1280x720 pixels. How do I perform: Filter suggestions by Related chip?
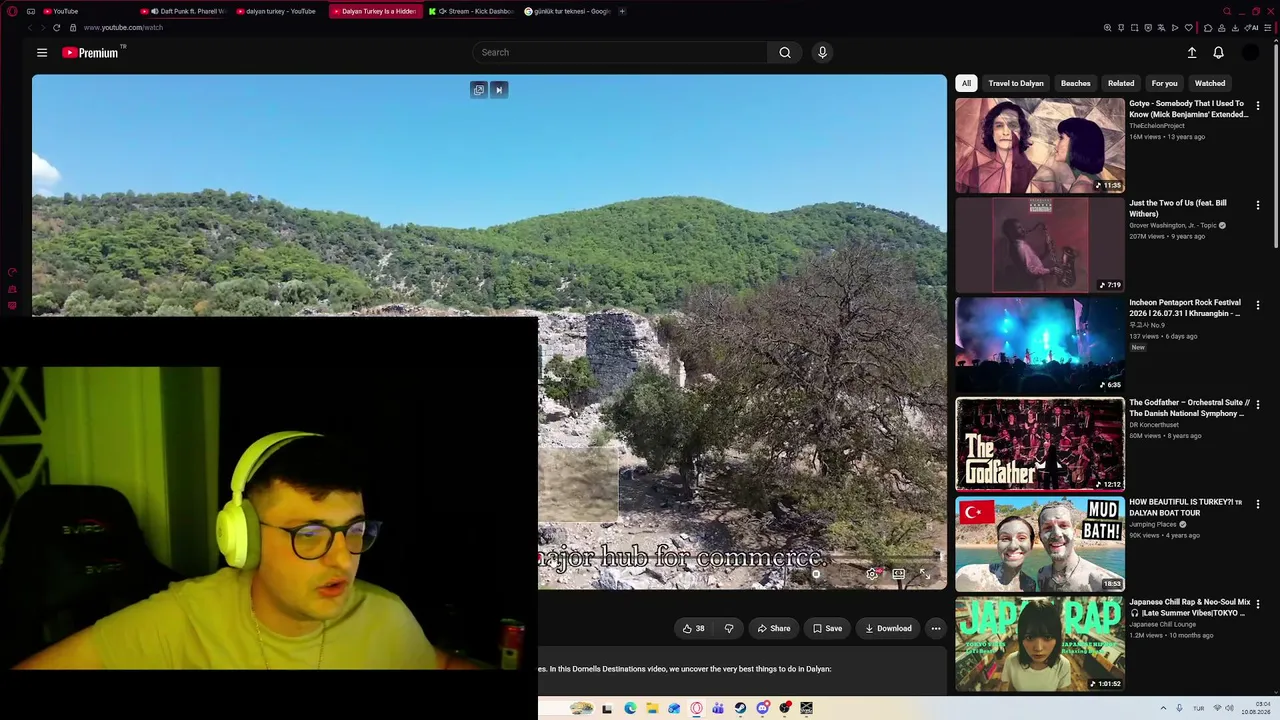[1121, 83]
